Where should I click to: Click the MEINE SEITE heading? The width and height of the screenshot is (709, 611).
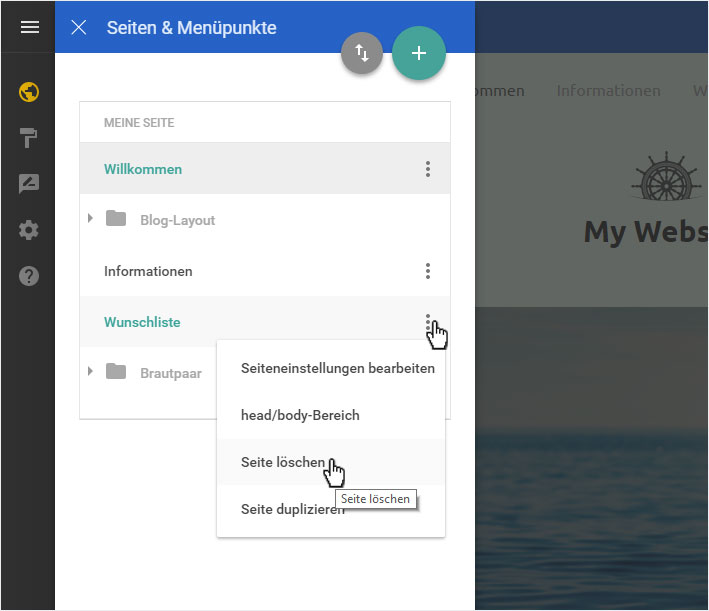click(139, 123)
